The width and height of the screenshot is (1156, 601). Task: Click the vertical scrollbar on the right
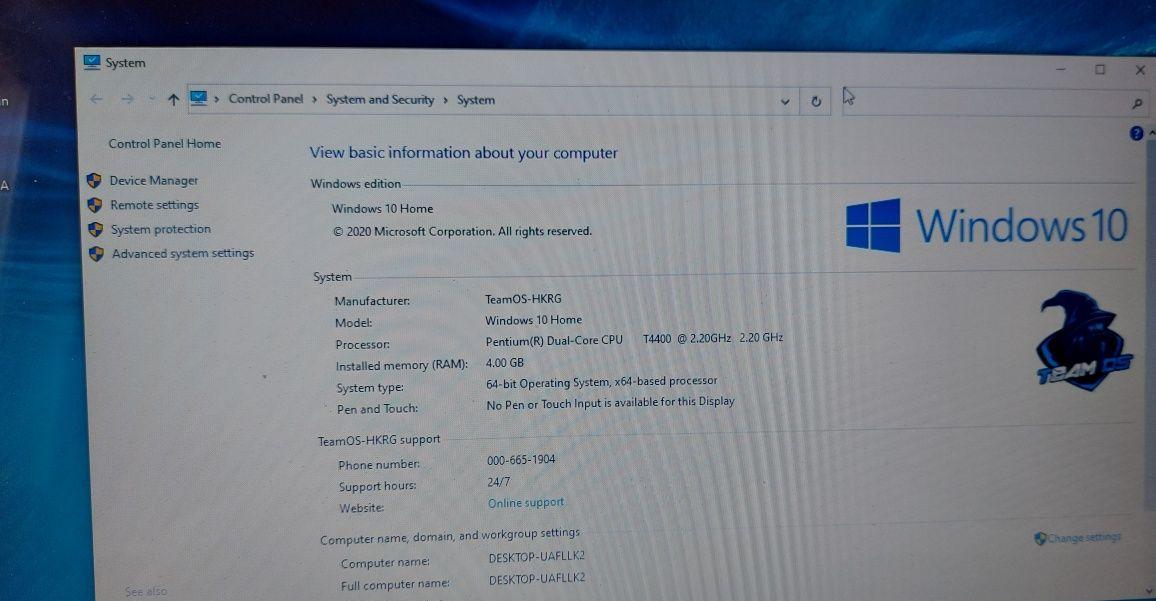tap(1150, 324)
